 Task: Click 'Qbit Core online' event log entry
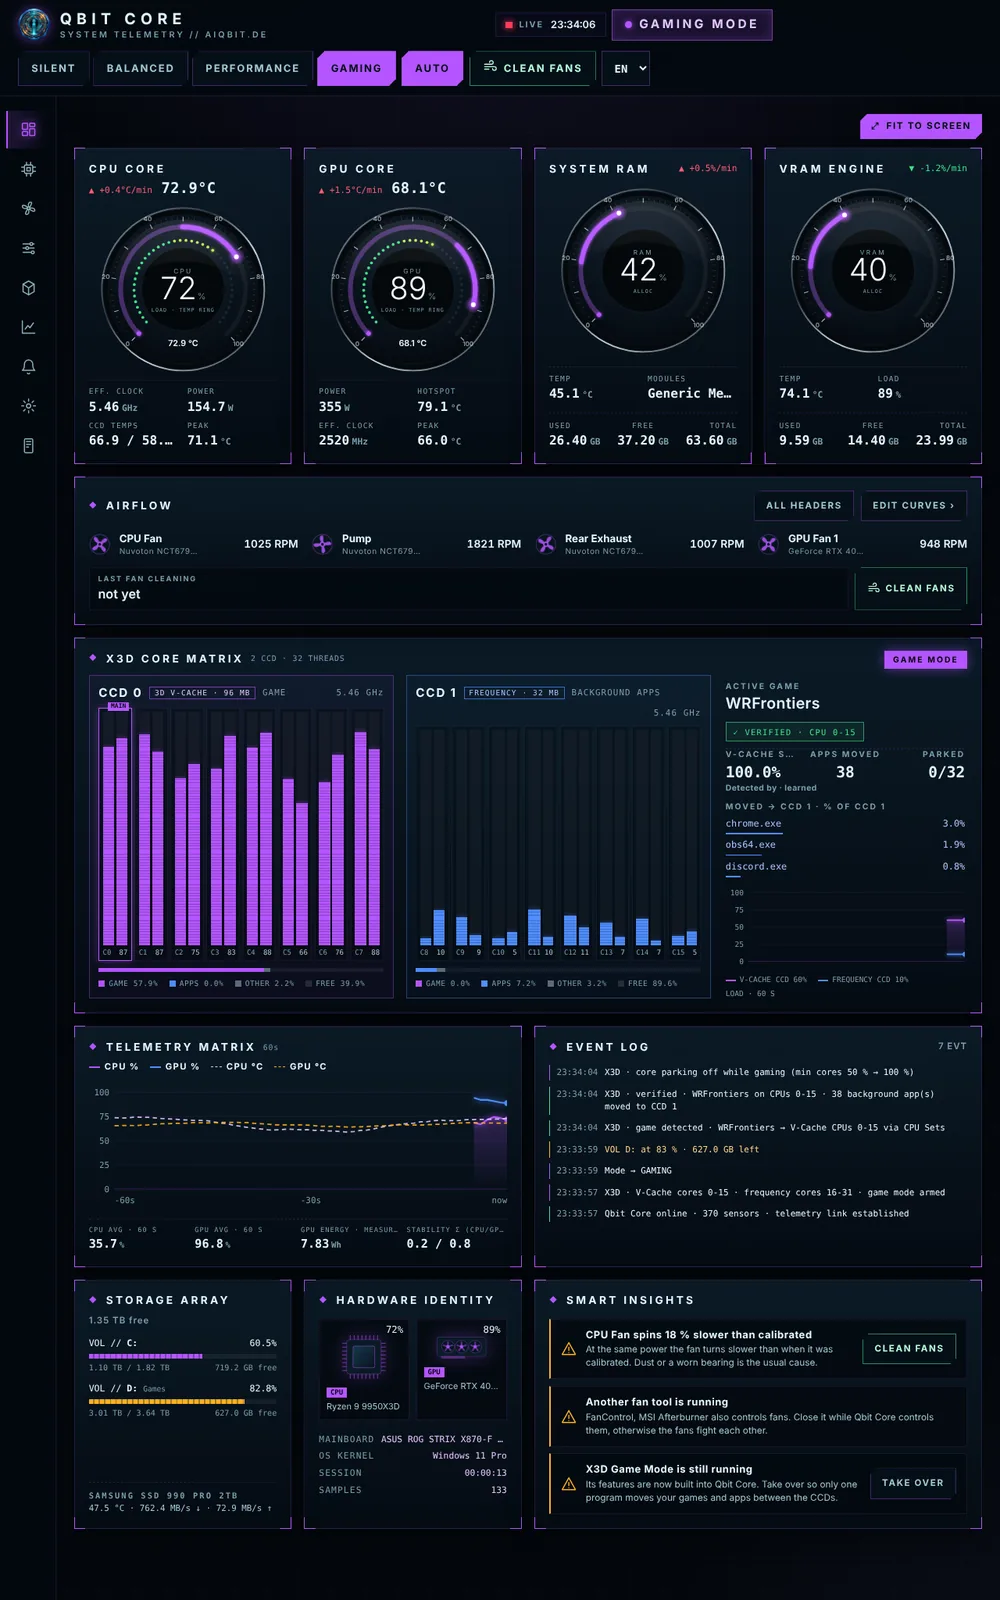757,1214
